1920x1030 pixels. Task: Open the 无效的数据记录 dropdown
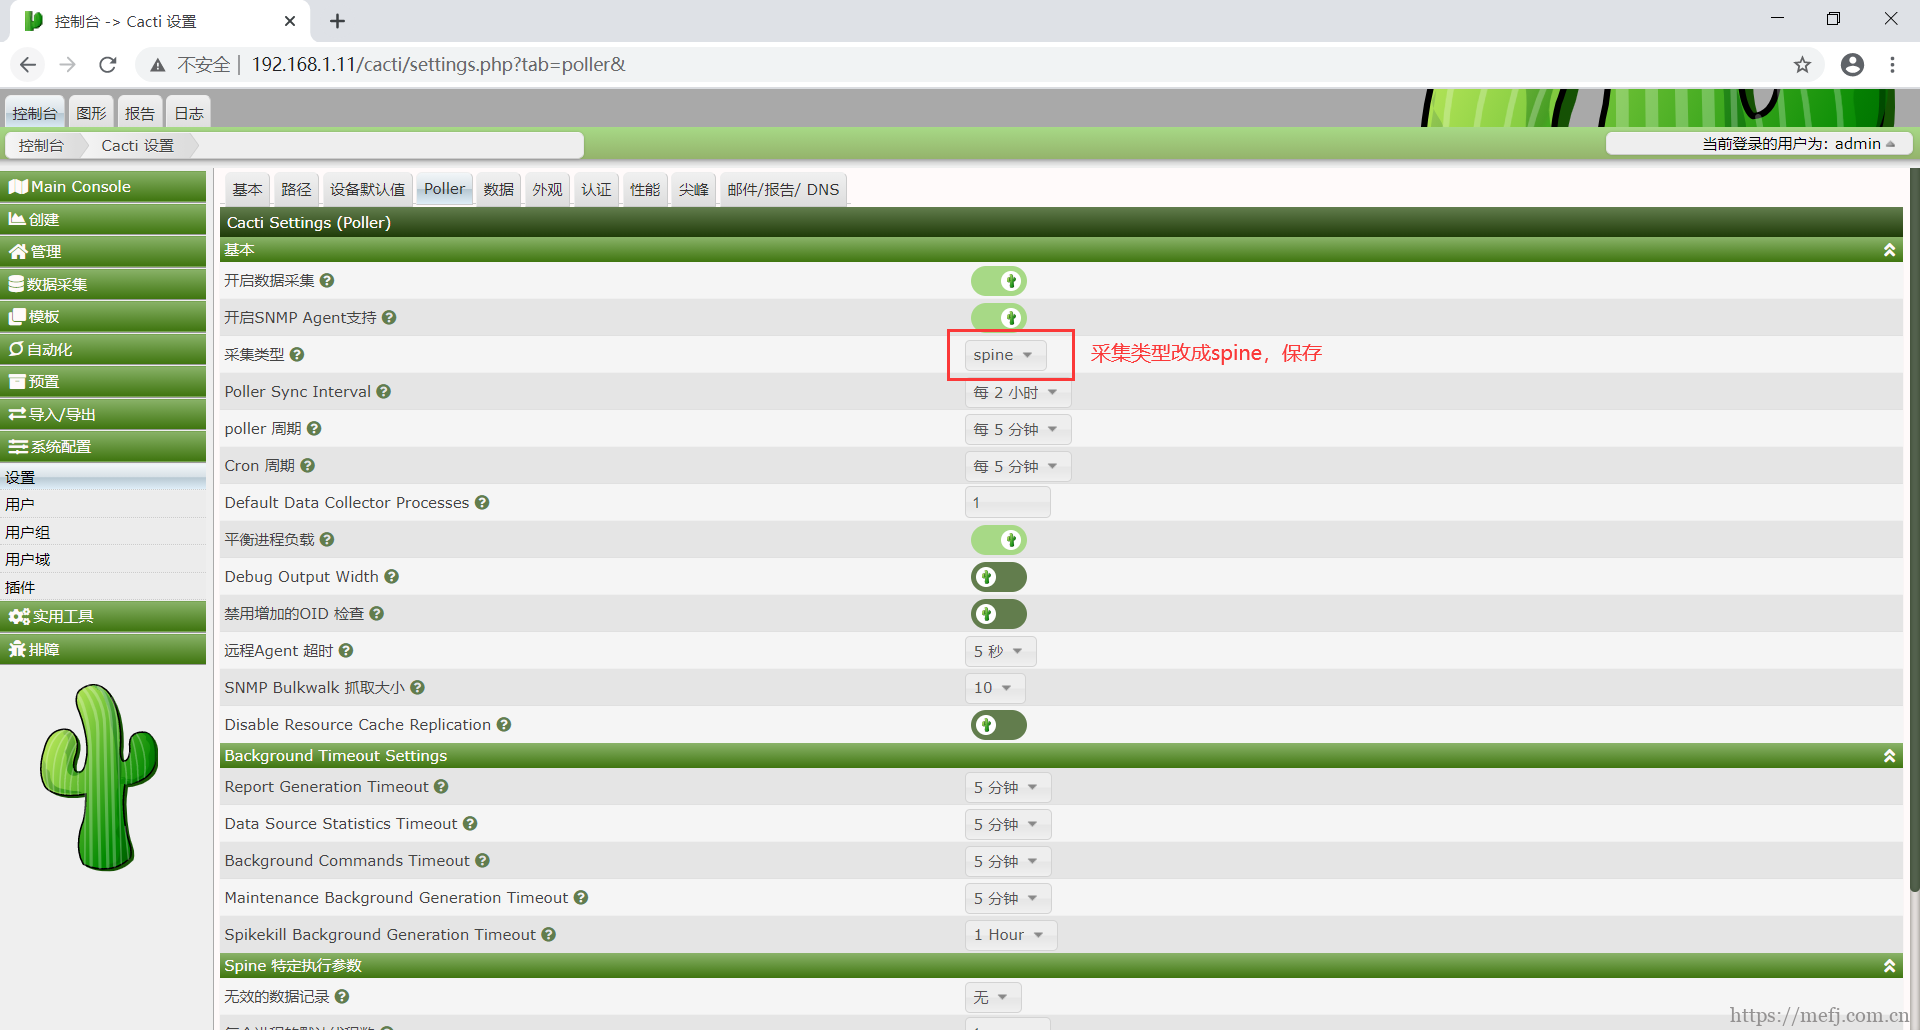(x=993, y=997)
